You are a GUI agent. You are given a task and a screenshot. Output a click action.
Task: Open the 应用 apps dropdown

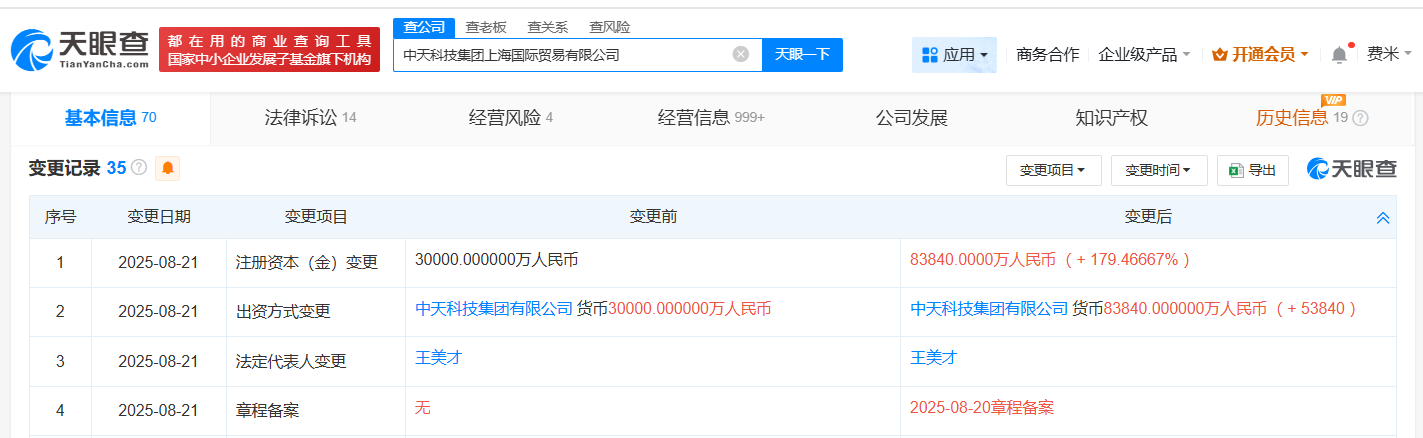click(954, 54)
